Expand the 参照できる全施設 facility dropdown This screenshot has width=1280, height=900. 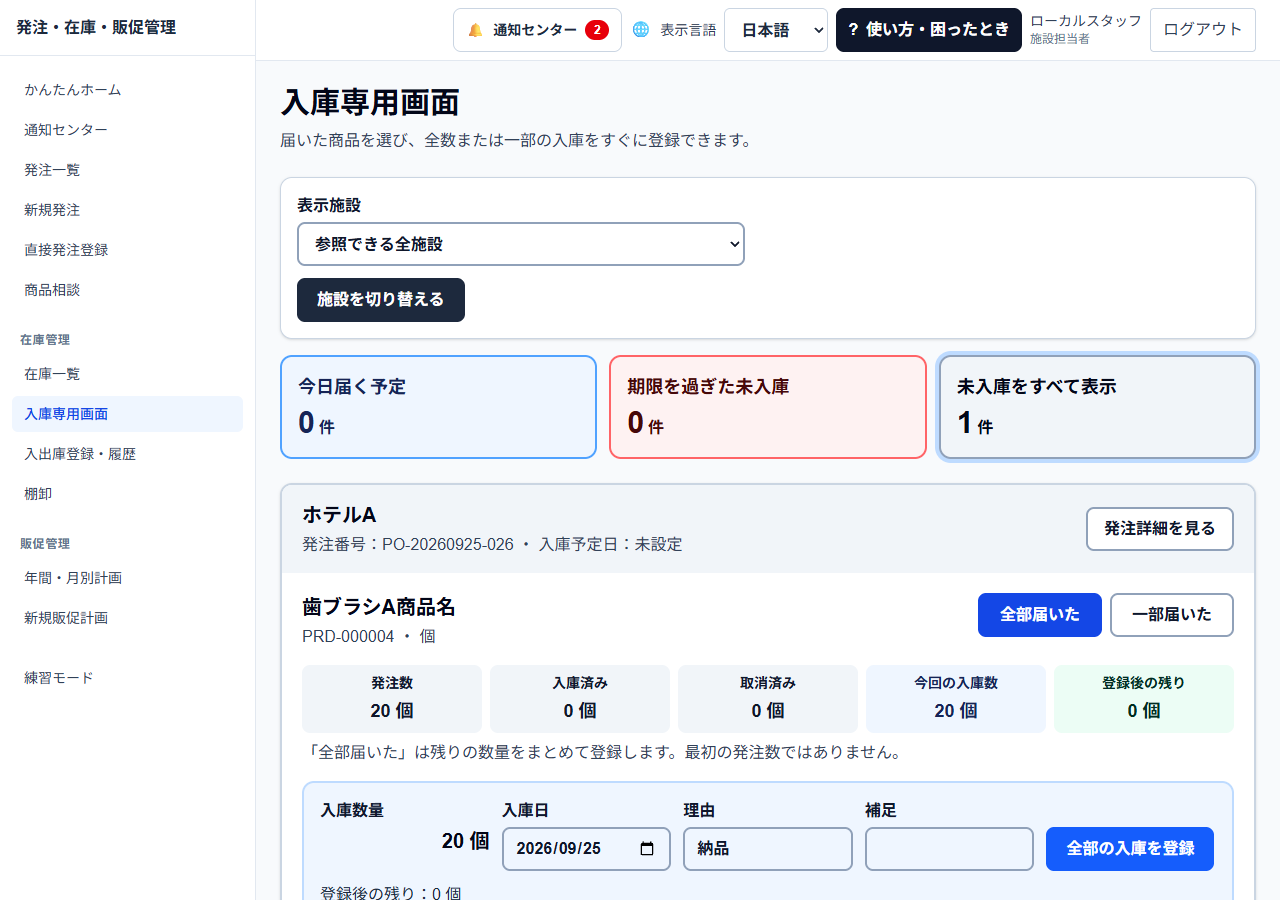coord(521,244)
